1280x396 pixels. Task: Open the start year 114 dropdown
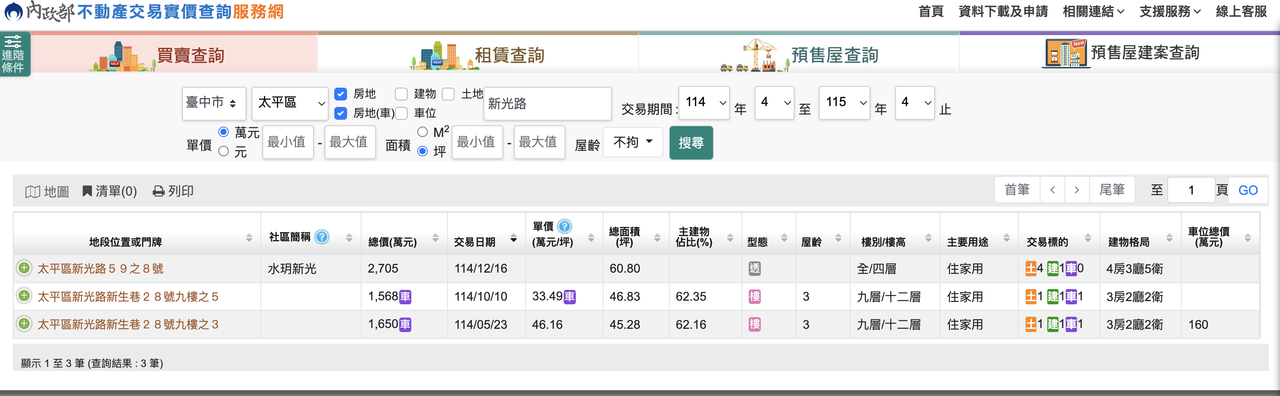[x=703, y=103]
